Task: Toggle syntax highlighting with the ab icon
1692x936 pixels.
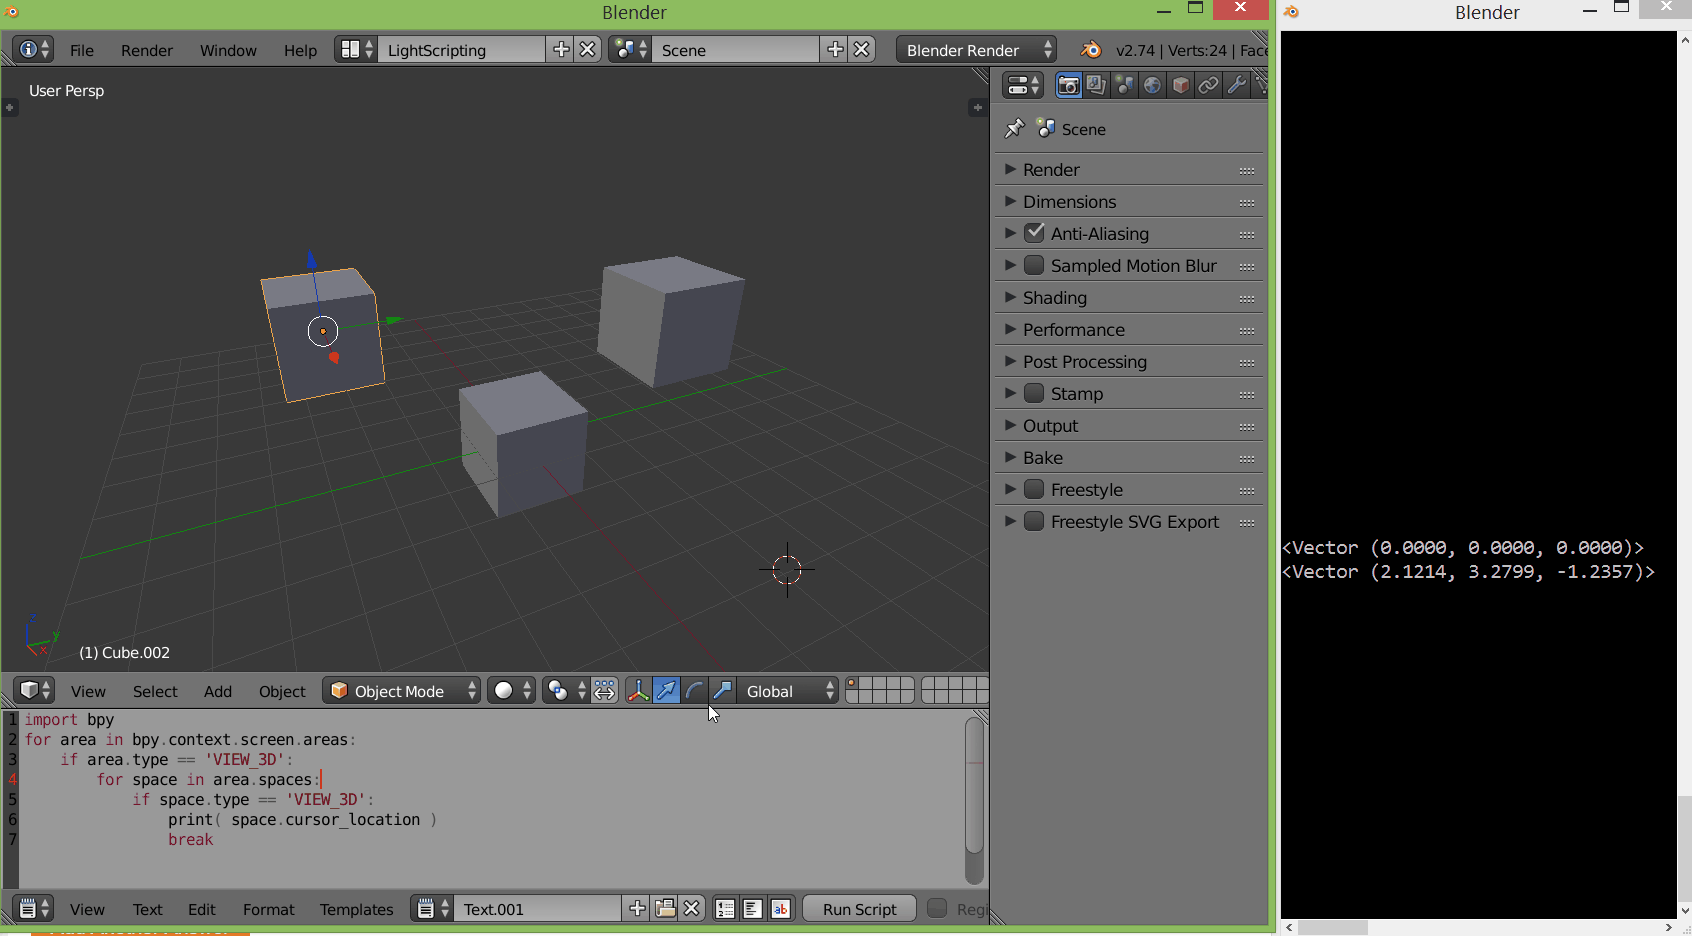Action: pos(781,908)
